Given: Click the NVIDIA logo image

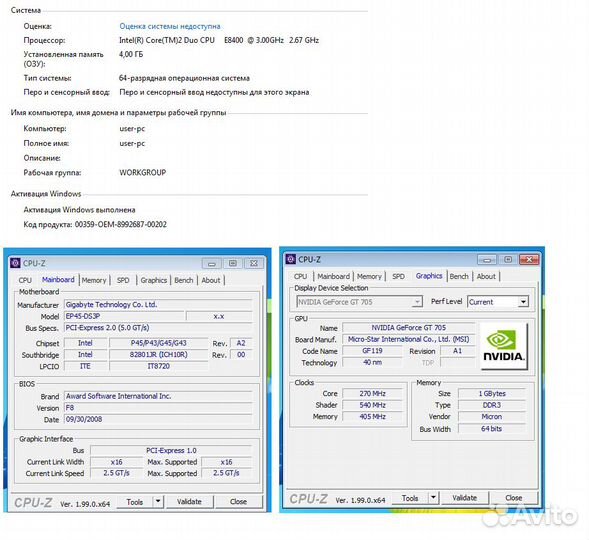Looking at the screenshot, I should coord(504,346).
